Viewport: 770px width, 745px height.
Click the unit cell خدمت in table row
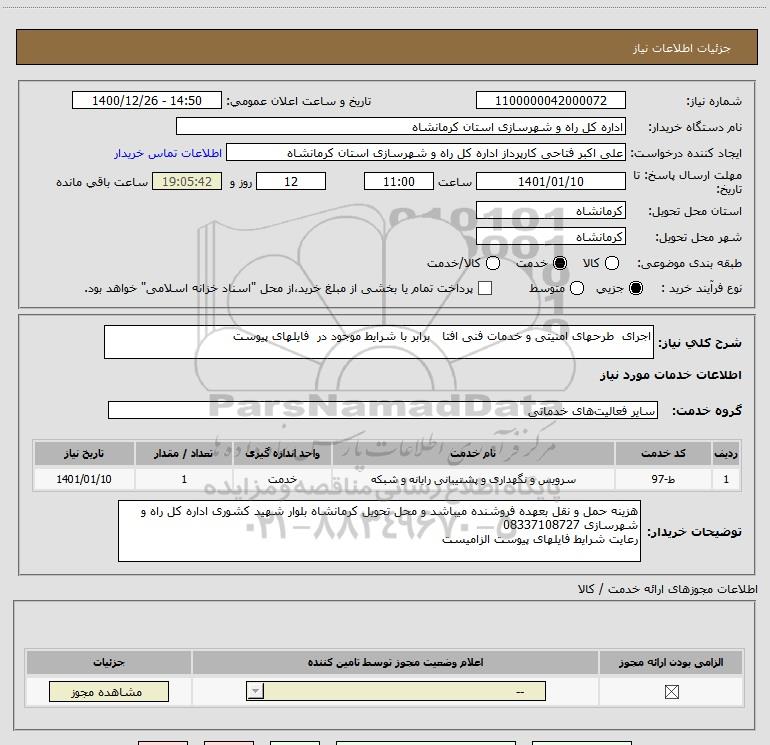[x=282, y=479]
